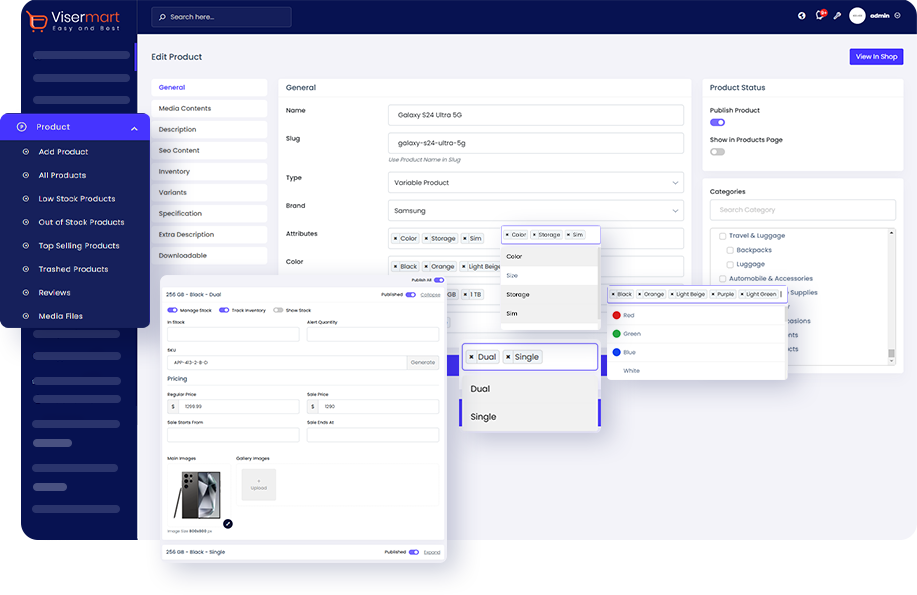Remove the Purple color chip
Image resolution: width=917 pixels, height=595 pixels.
[x=713, y=294]
